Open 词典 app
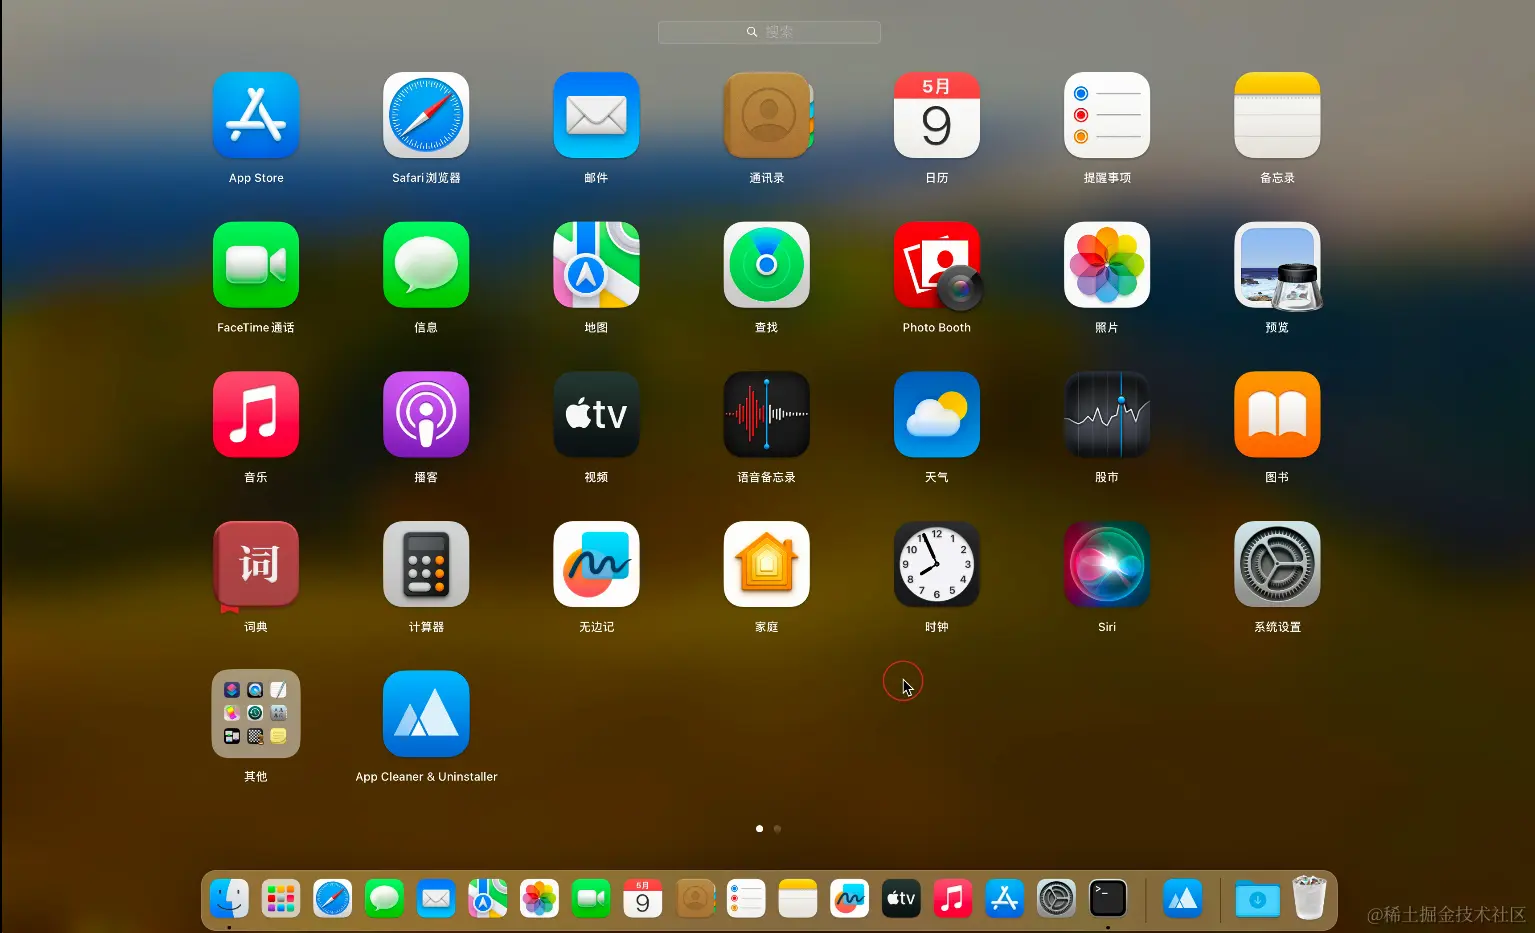The width and height of the screenshot is (1535, 933). click(x=256, y=564)
